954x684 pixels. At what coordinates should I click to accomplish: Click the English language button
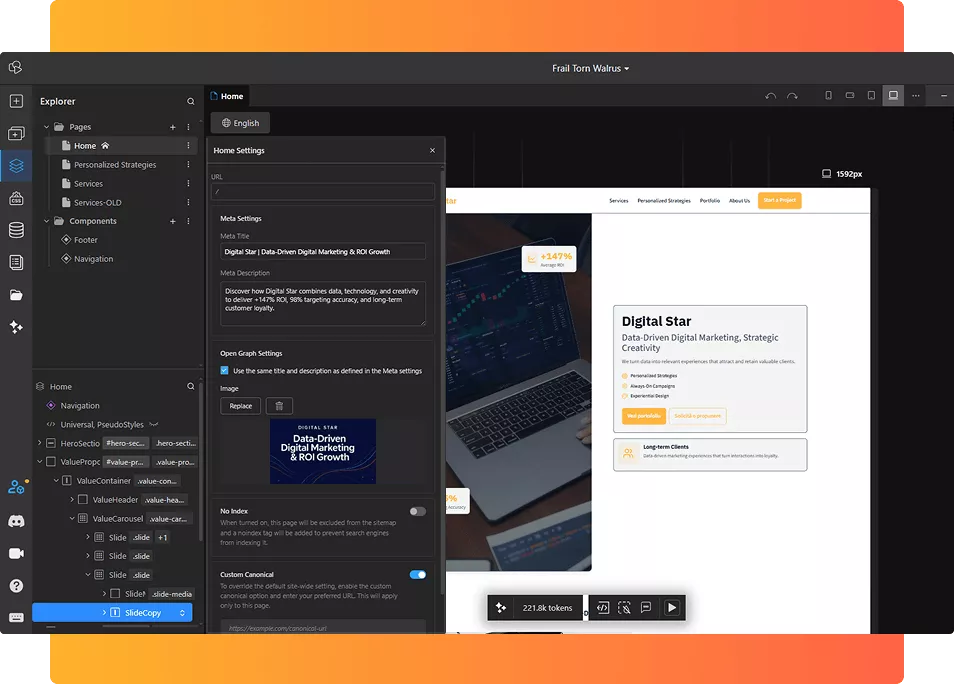point(240,123)
